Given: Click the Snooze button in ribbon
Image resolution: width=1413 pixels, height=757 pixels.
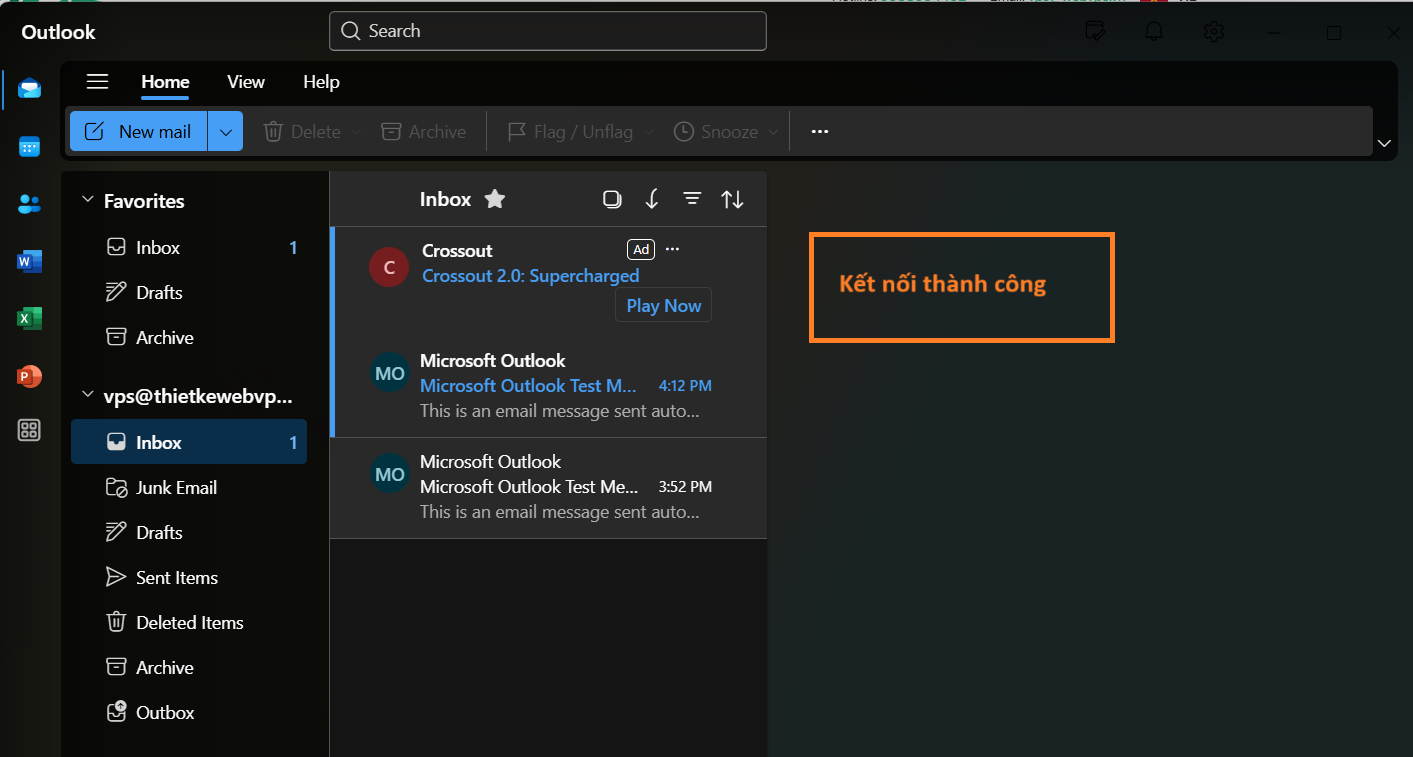Looking at the screenshot, I should coord(716,132).
